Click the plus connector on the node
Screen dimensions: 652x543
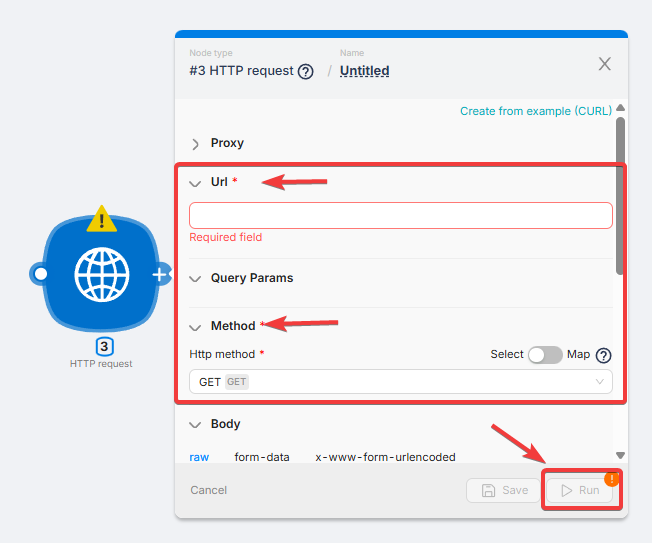tap(160, 275)
